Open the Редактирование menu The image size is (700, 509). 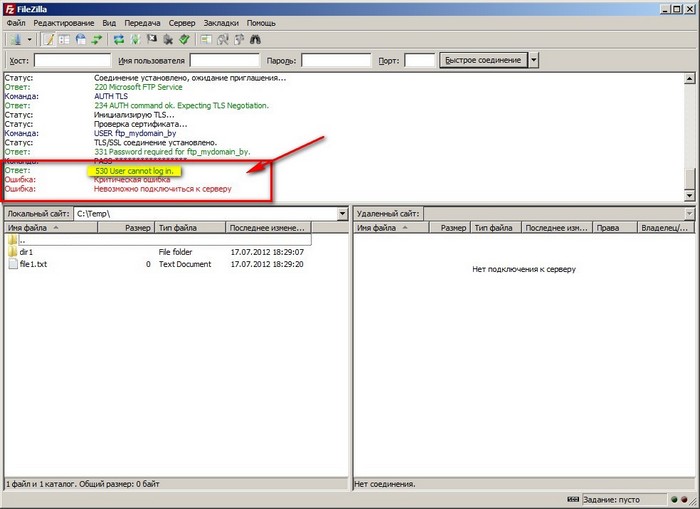[x=63, y=23]
